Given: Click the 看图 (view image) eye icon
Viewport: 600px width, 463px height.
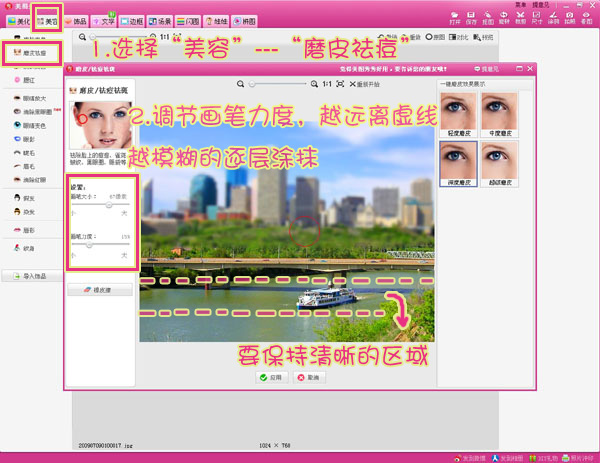Looking at the screenshot, I should pyautogui.click(x=587, y=18).
